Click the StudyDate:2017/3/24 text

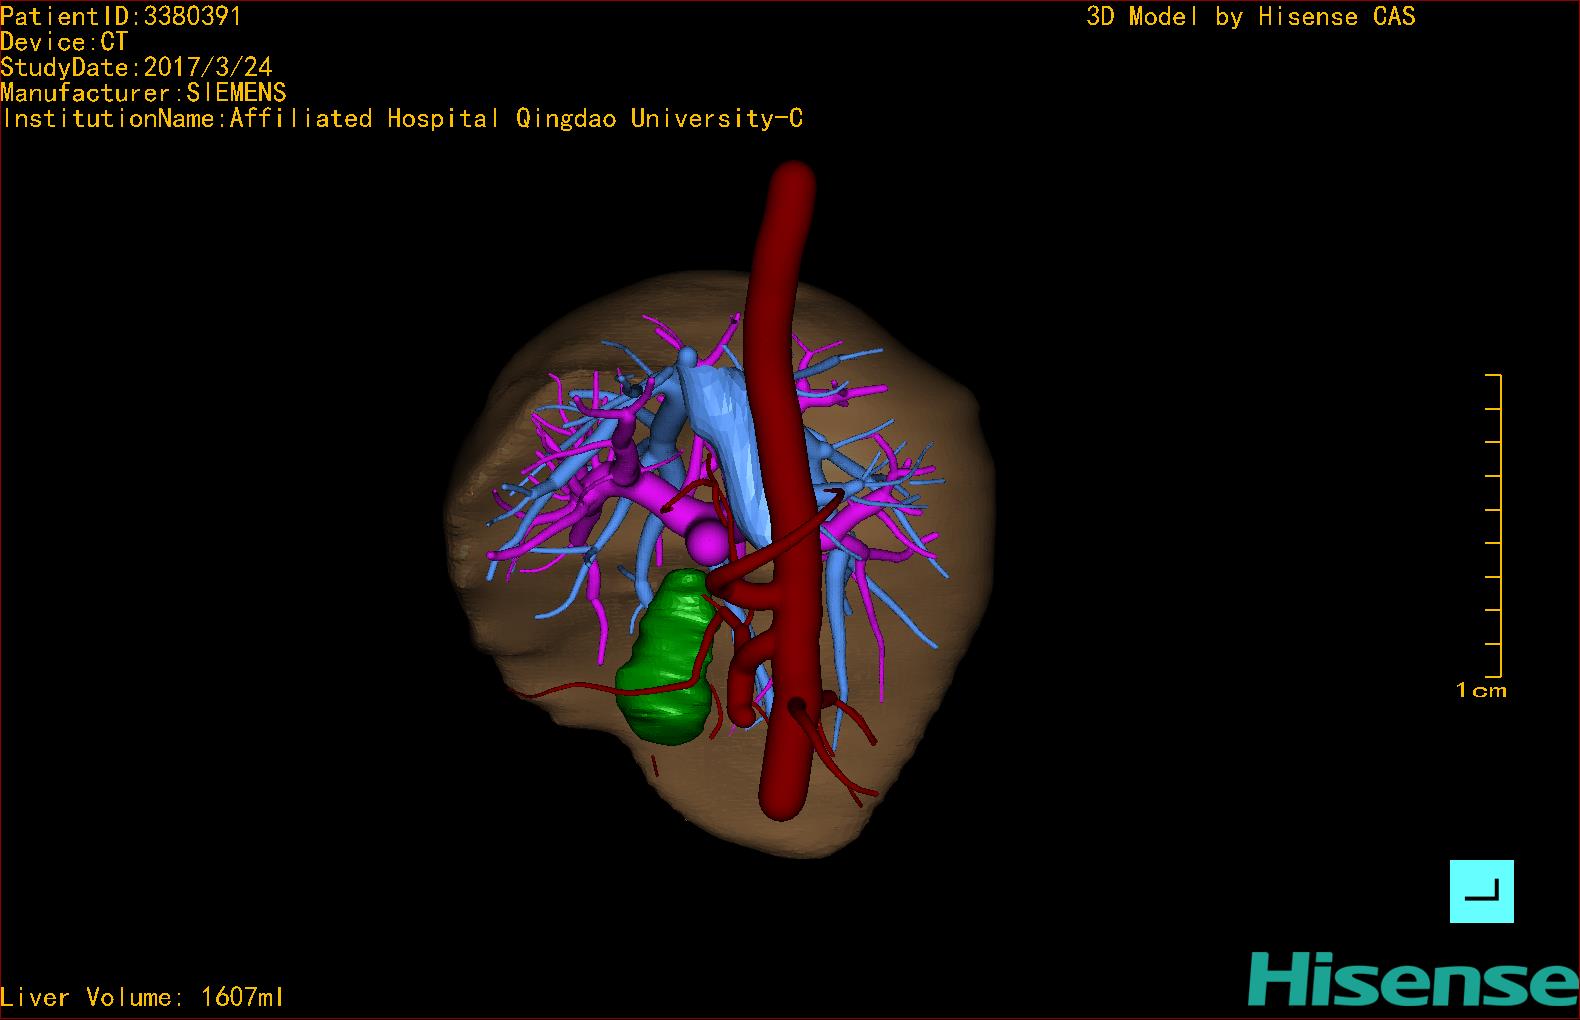tap(136, 67)
